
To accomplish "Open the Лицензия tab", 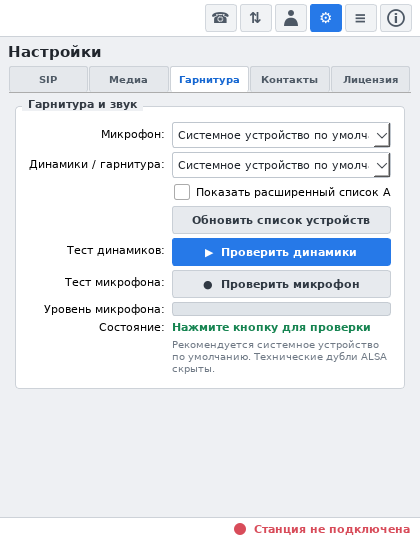I will (370, 80).
